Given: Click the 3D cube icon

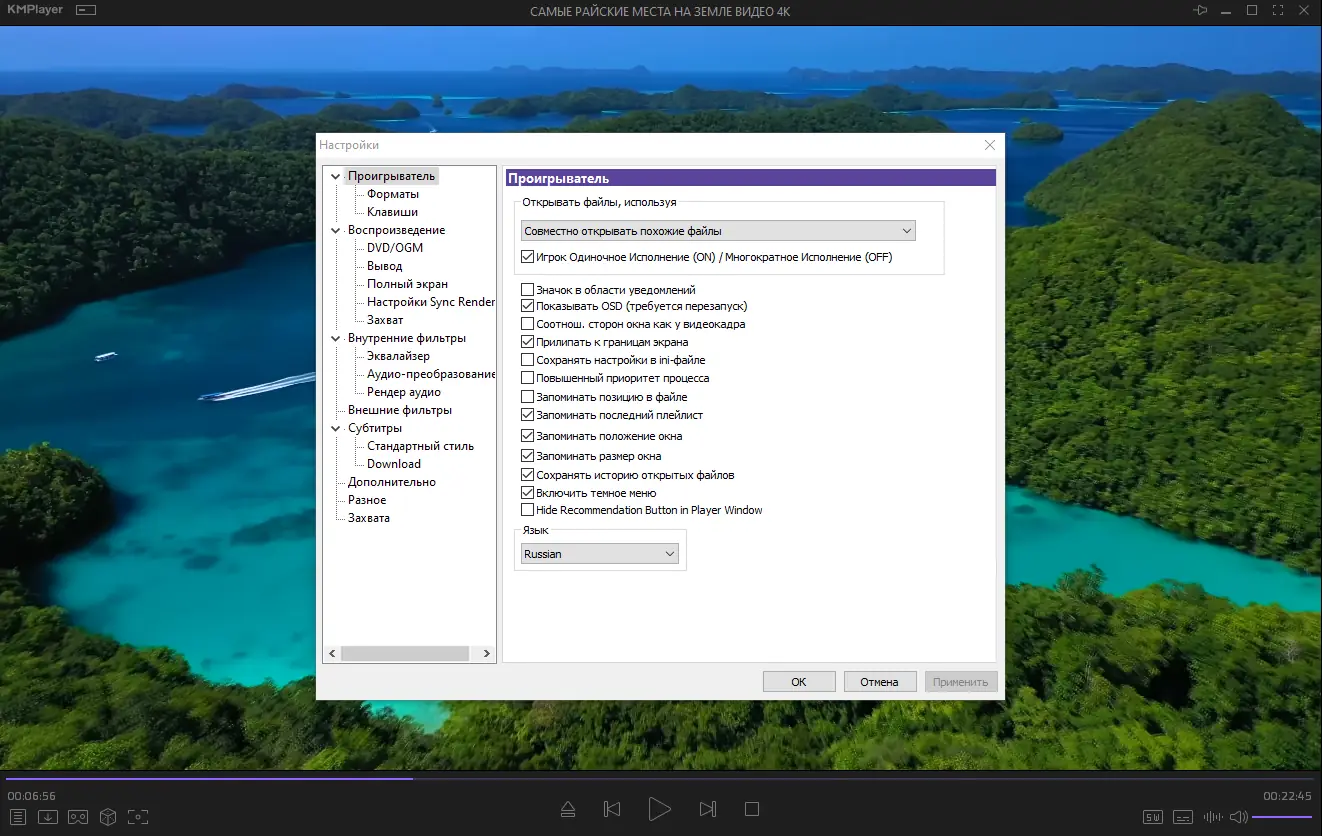Looking at the screenshot, I should pyautogui.click(x=108, y=817).
